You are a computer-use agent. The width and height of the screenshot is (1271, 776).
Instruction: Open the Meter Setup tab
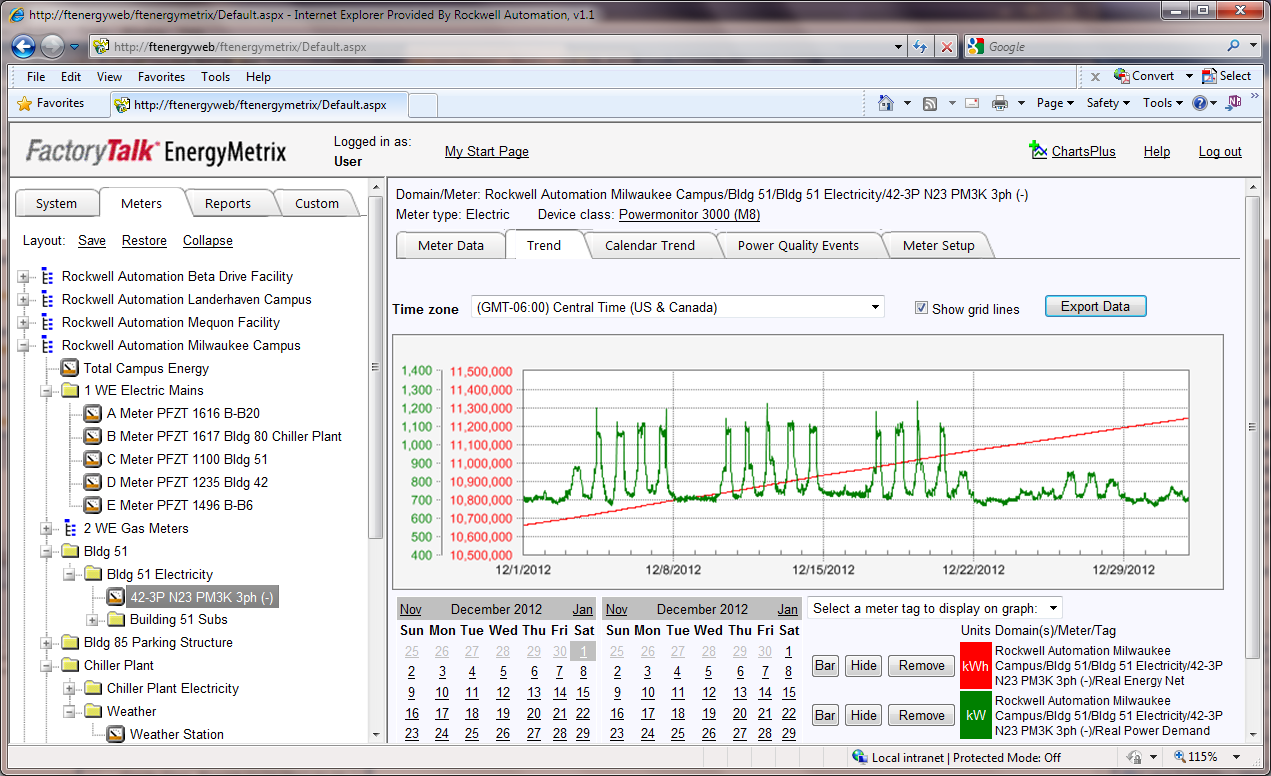click(x=938, y=245)
